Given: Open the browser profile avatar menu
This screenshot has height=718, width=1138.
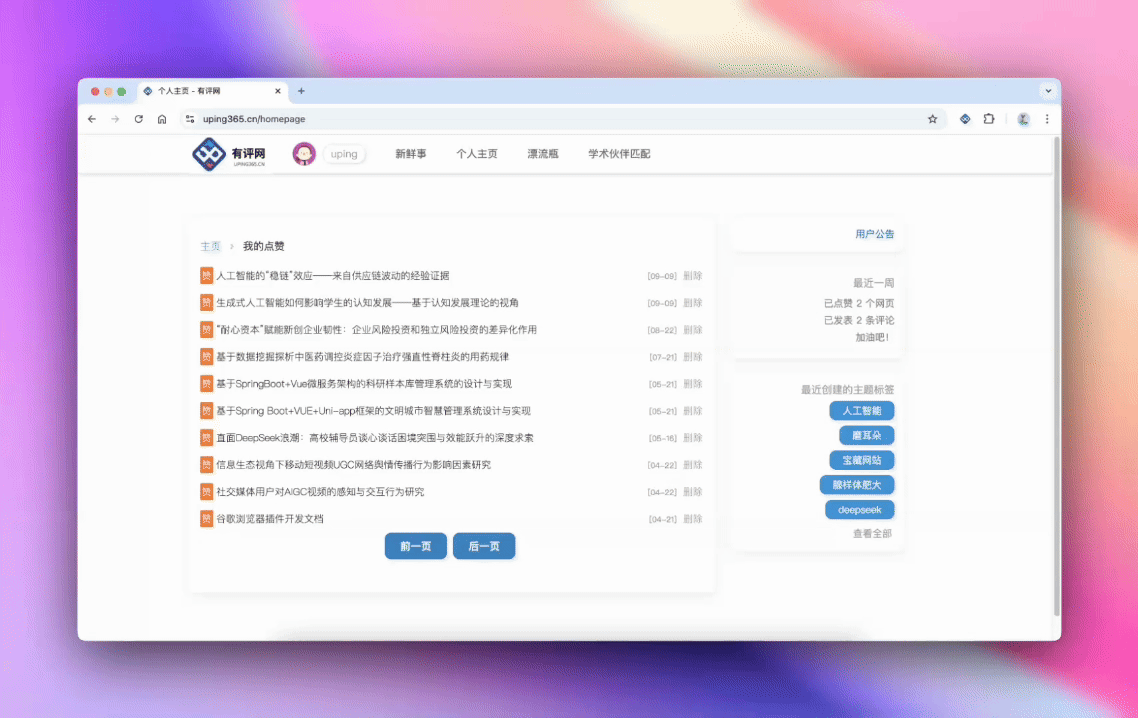Looking at the screenshot, I should click(1023, 119).
